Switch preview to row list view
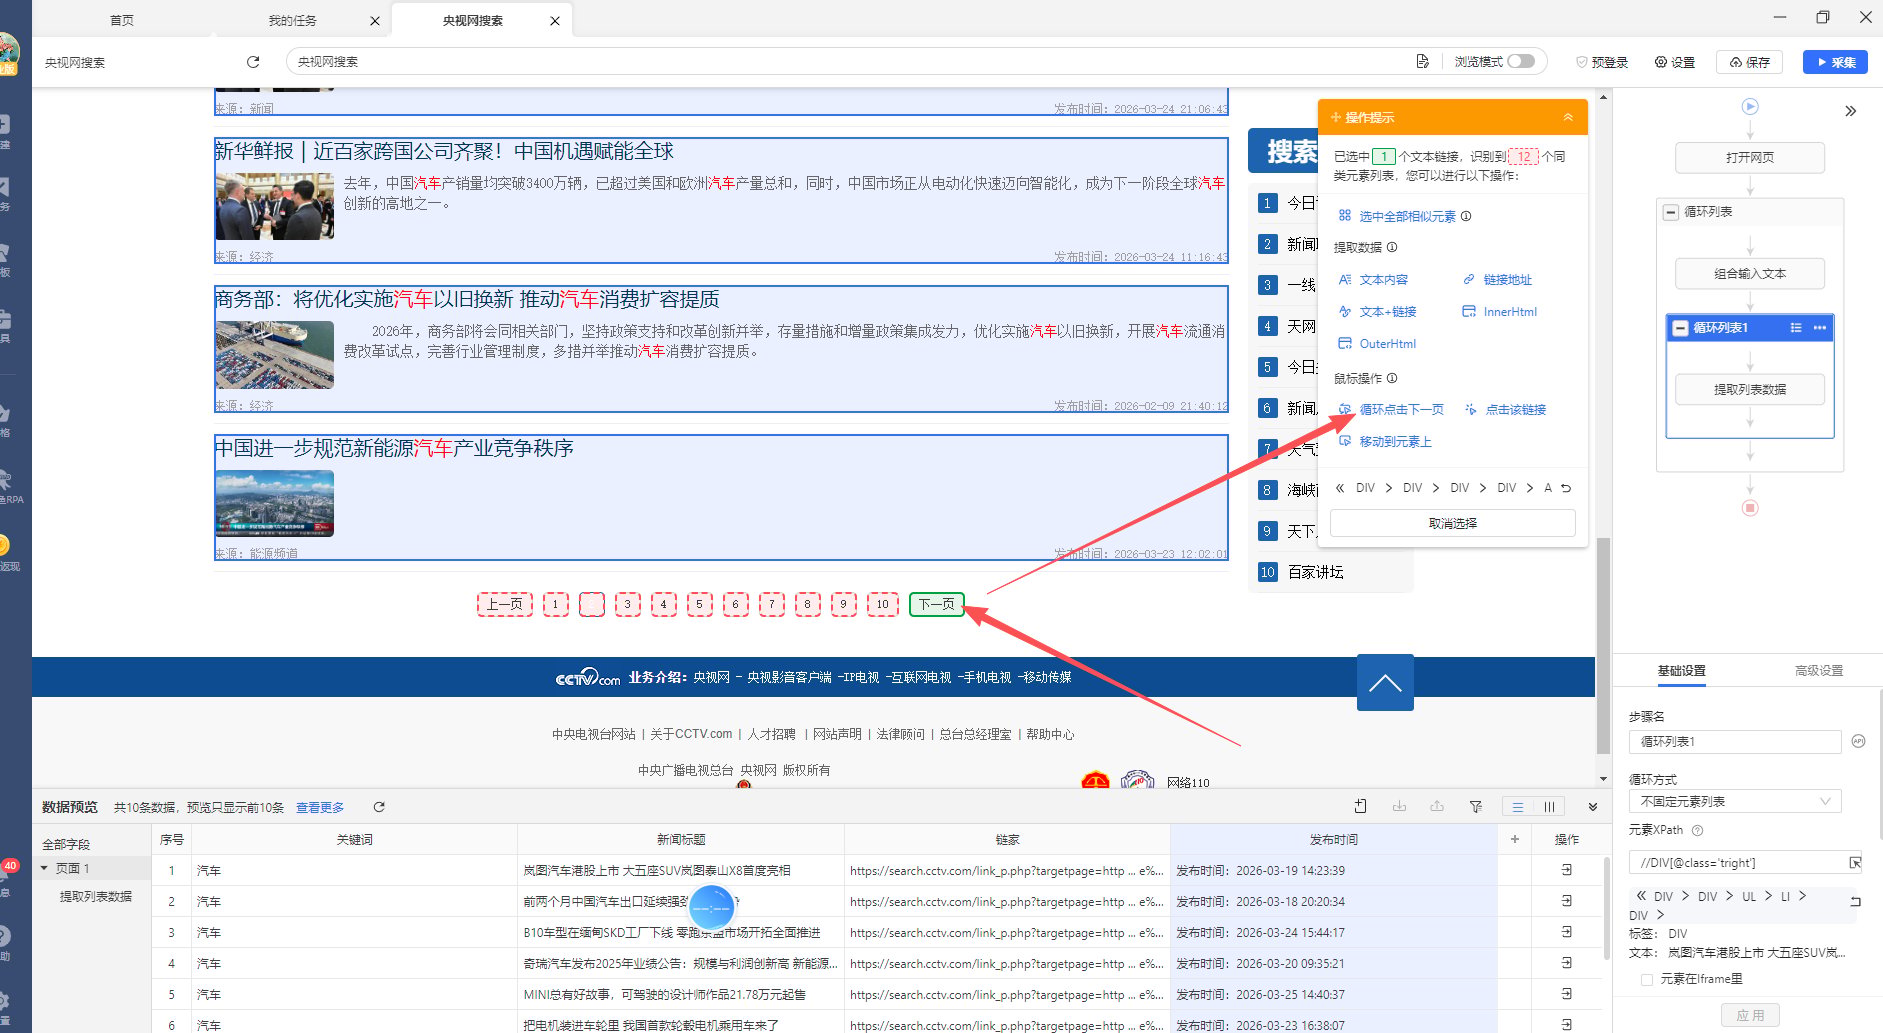1883x1033 pixels. (1518, 807)
